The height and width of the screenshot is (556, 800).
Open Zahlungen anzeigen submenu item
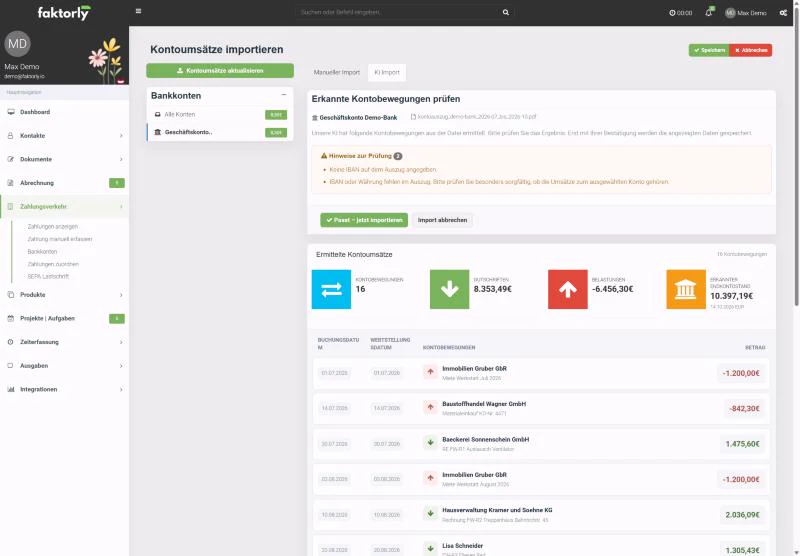[x=53, y=226]
